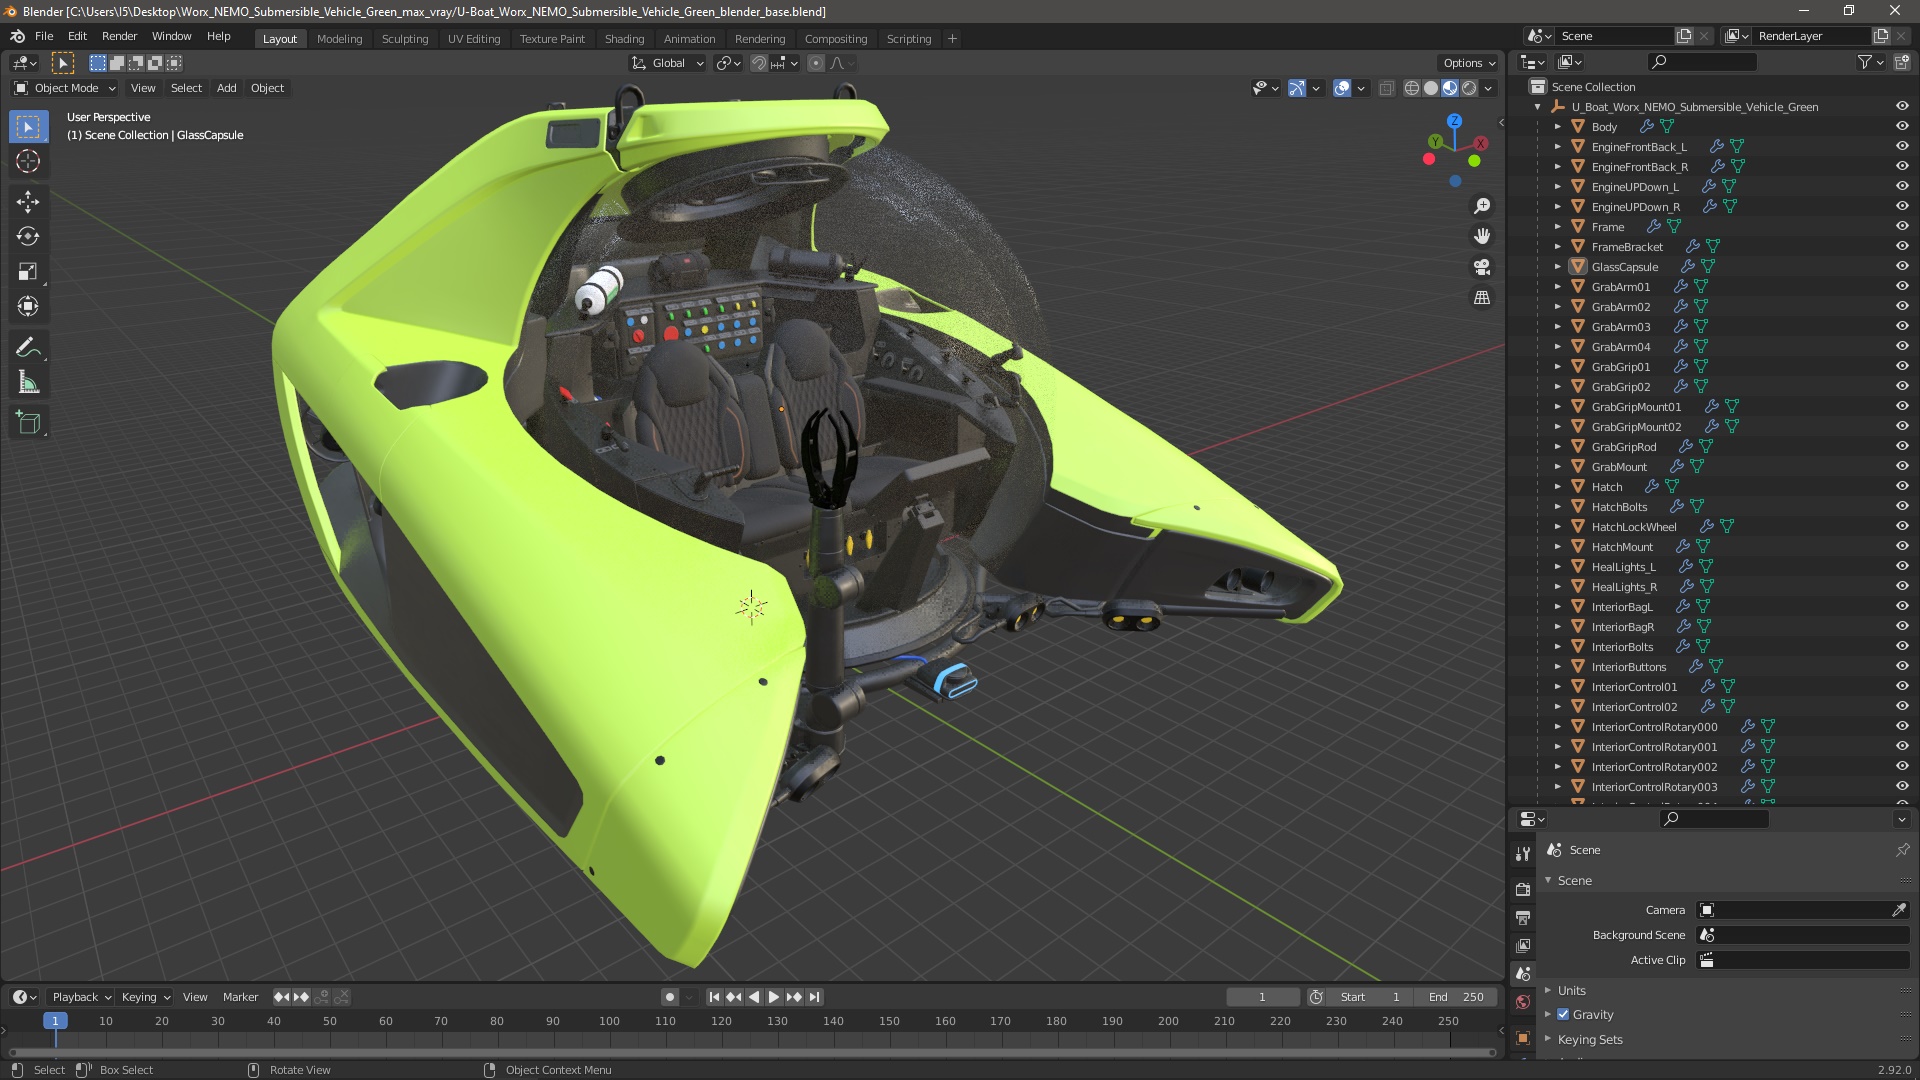Open the viewport Object menu
Image resolution: width=1920 pixels, height=1080 pixels.
[x=267, y=88]
